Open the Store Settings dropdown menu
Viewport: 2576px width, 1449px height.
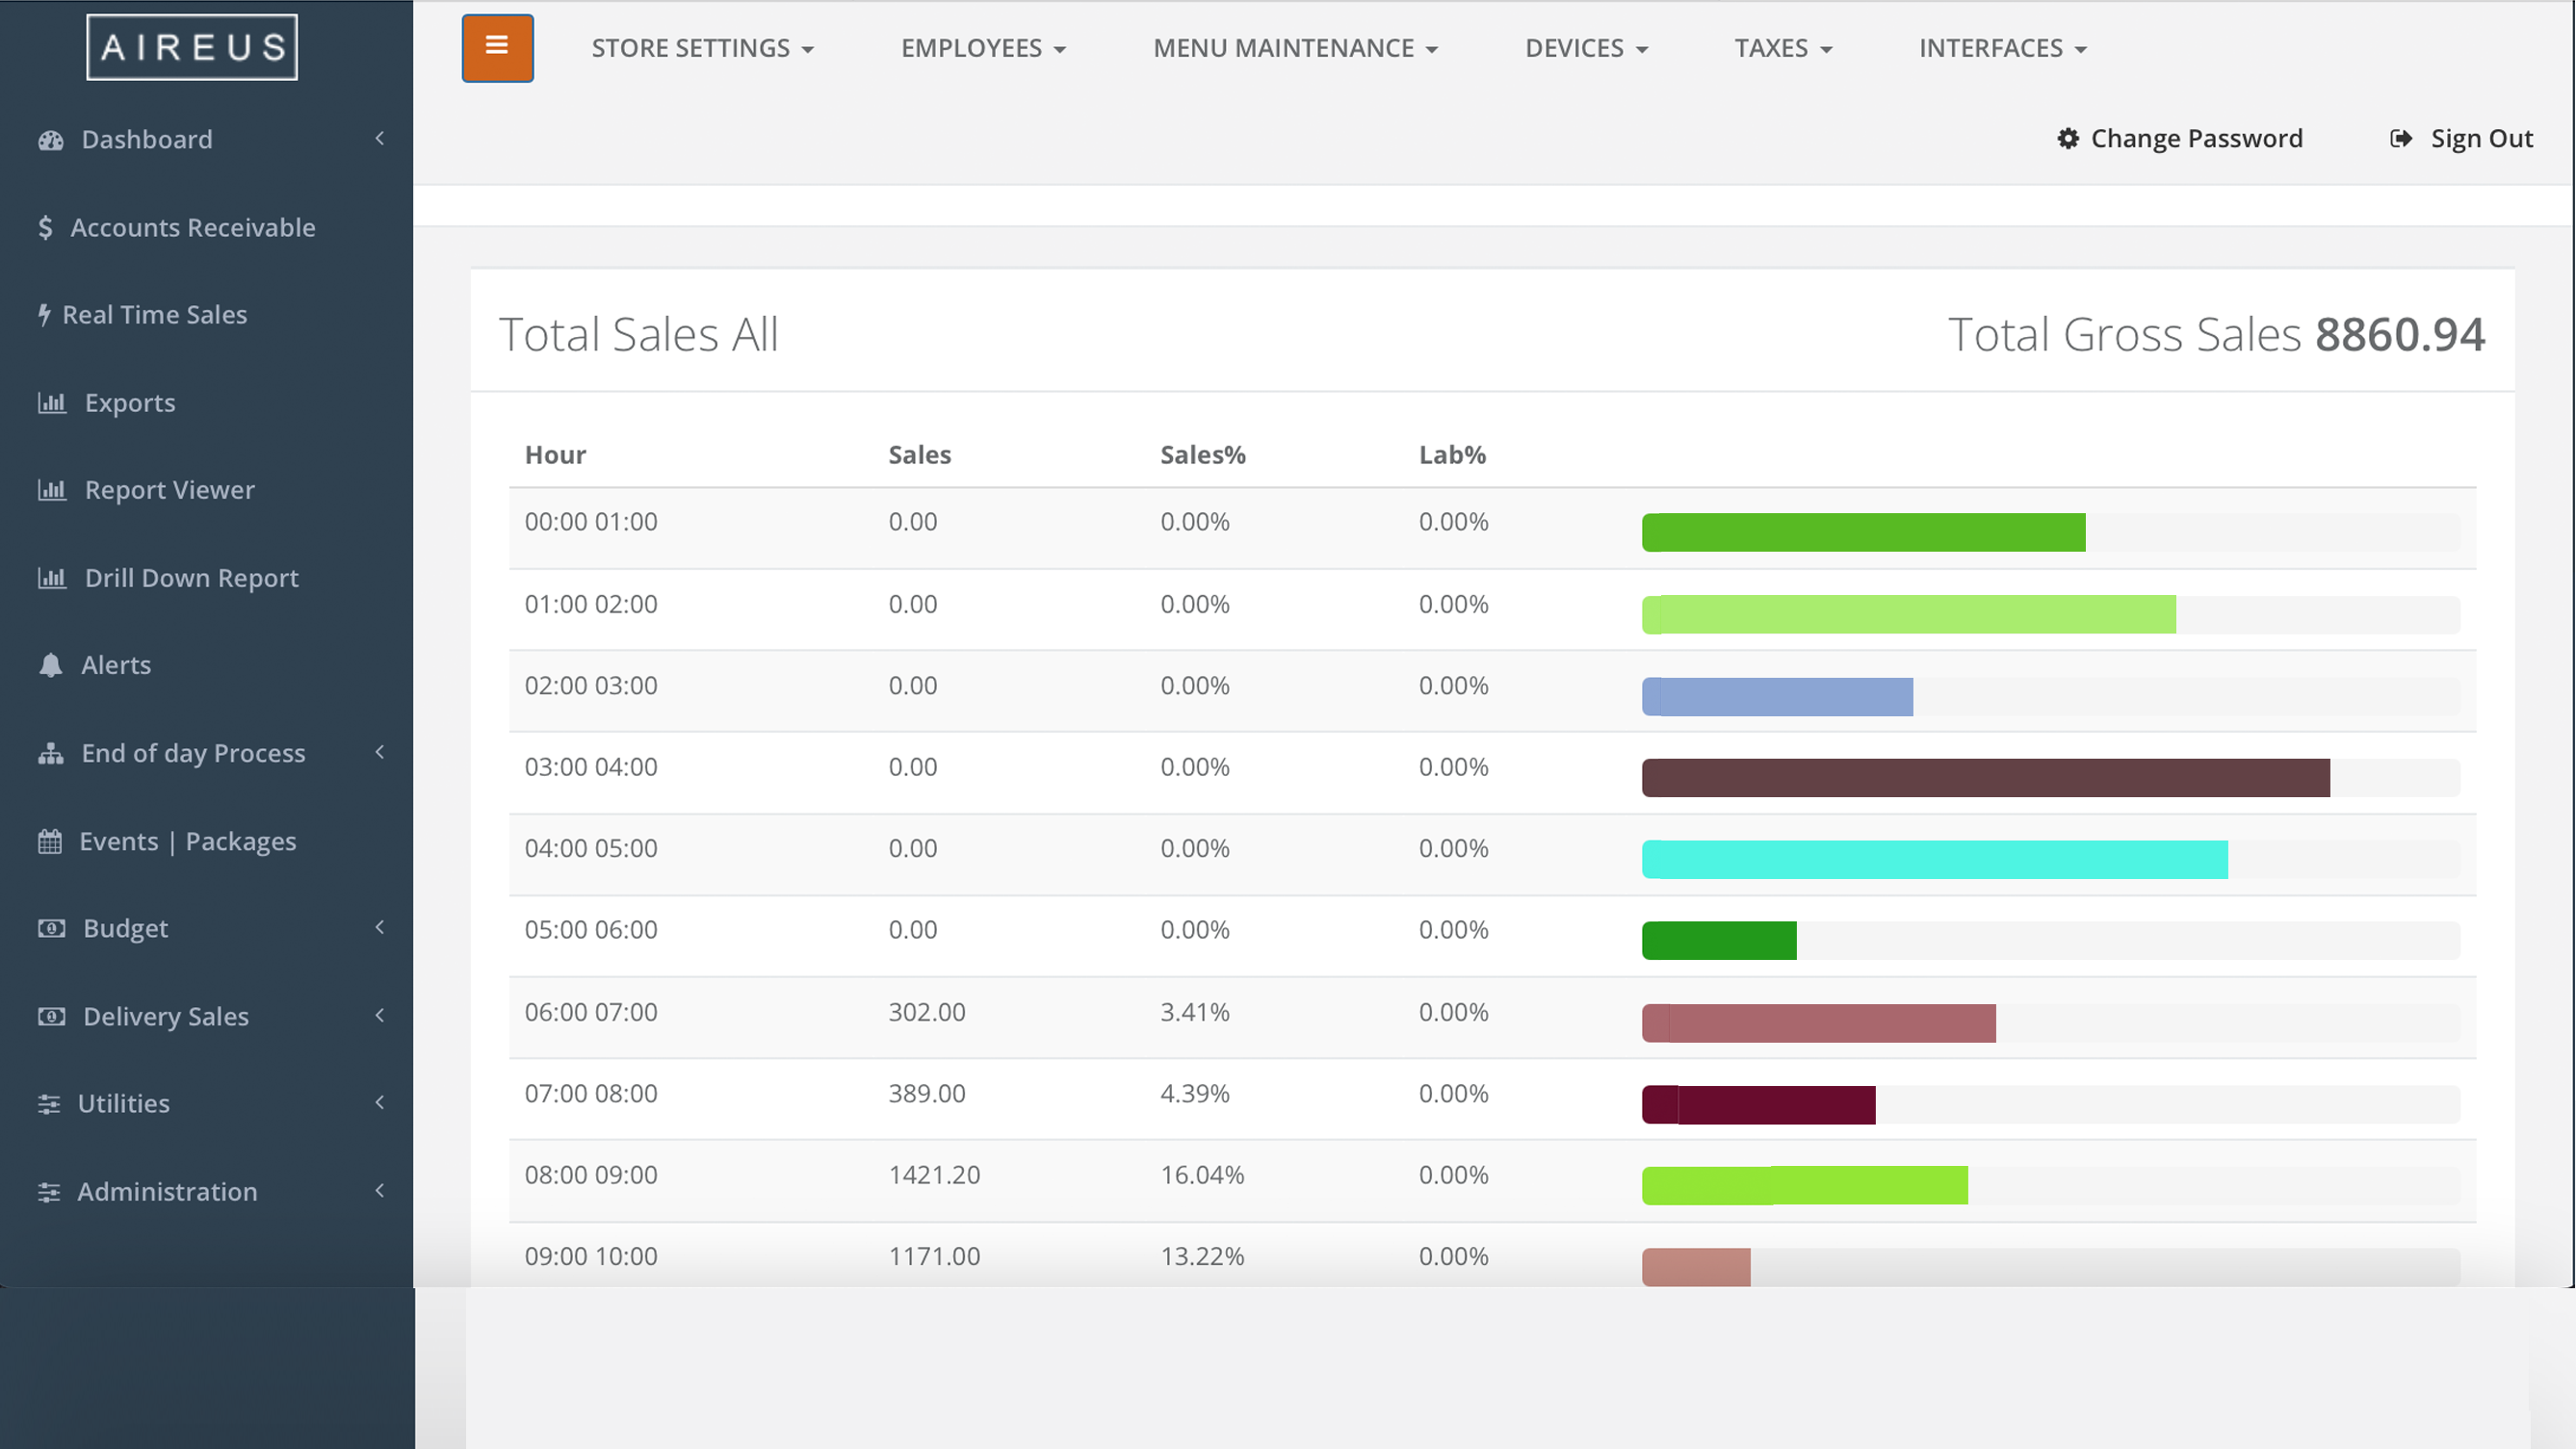702,48
